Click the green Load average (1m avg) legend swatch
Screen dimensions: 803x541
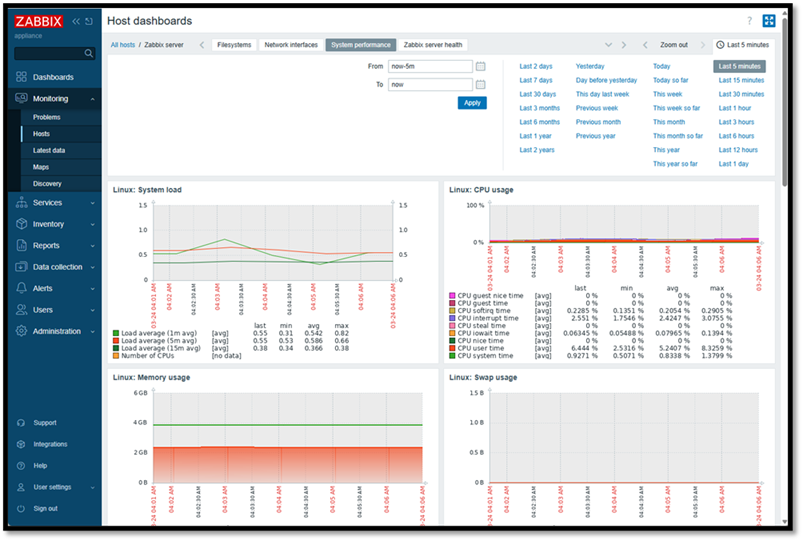pos(116,332)
